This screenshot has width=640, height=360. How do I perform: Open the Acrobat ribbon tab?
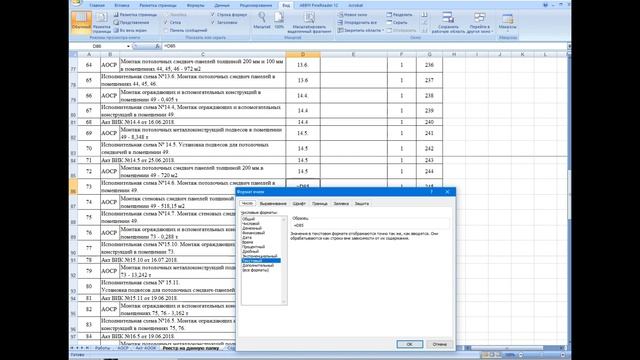coord(356,5)
